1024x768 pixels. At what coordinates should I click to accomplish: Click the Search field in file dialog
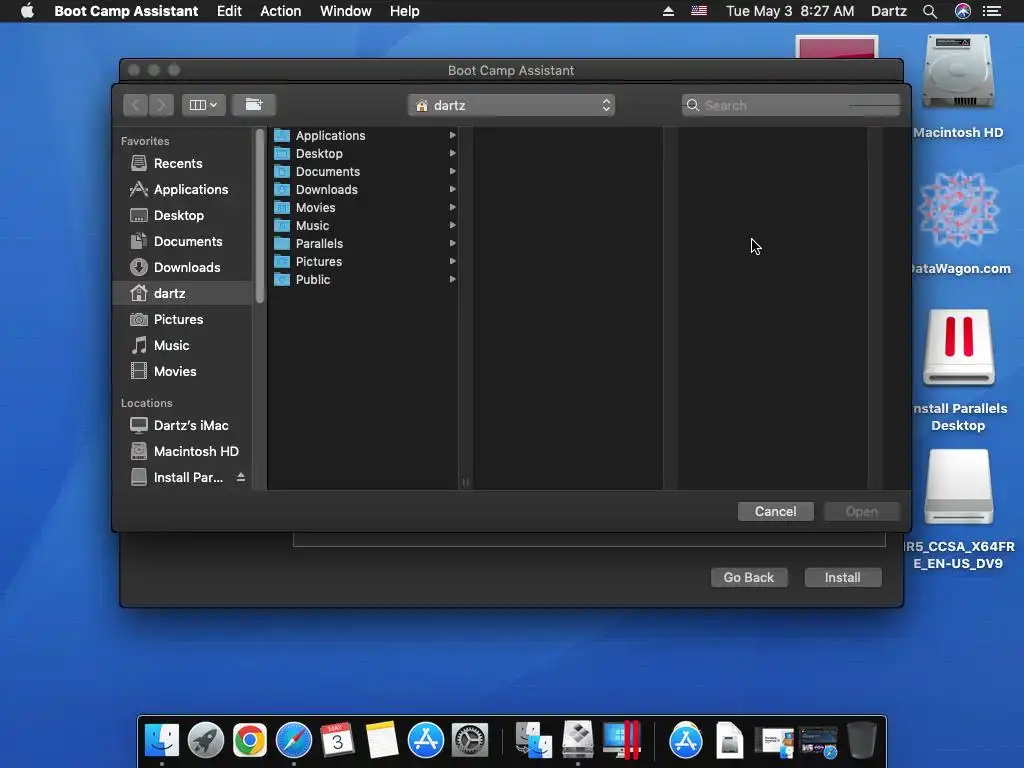click(x=791, y=105)
